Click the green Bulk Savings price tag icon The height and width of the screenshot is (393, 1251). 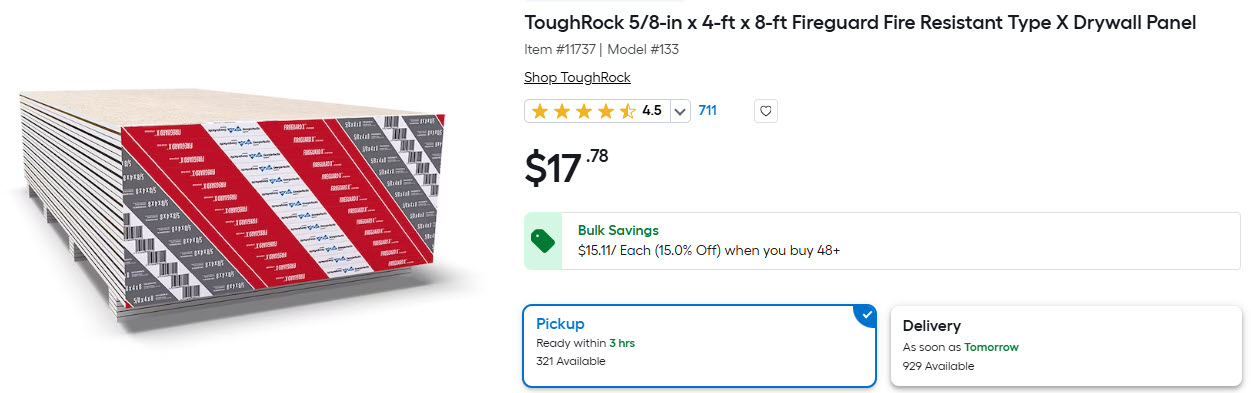(x=543, y=240)
